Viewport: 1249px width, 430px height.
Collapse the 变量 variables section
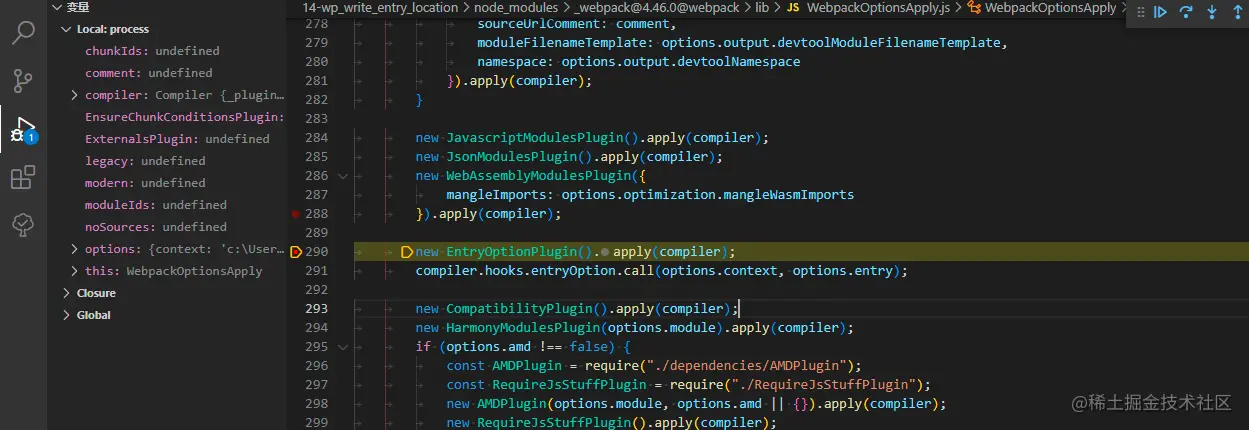tap(57, 7)
